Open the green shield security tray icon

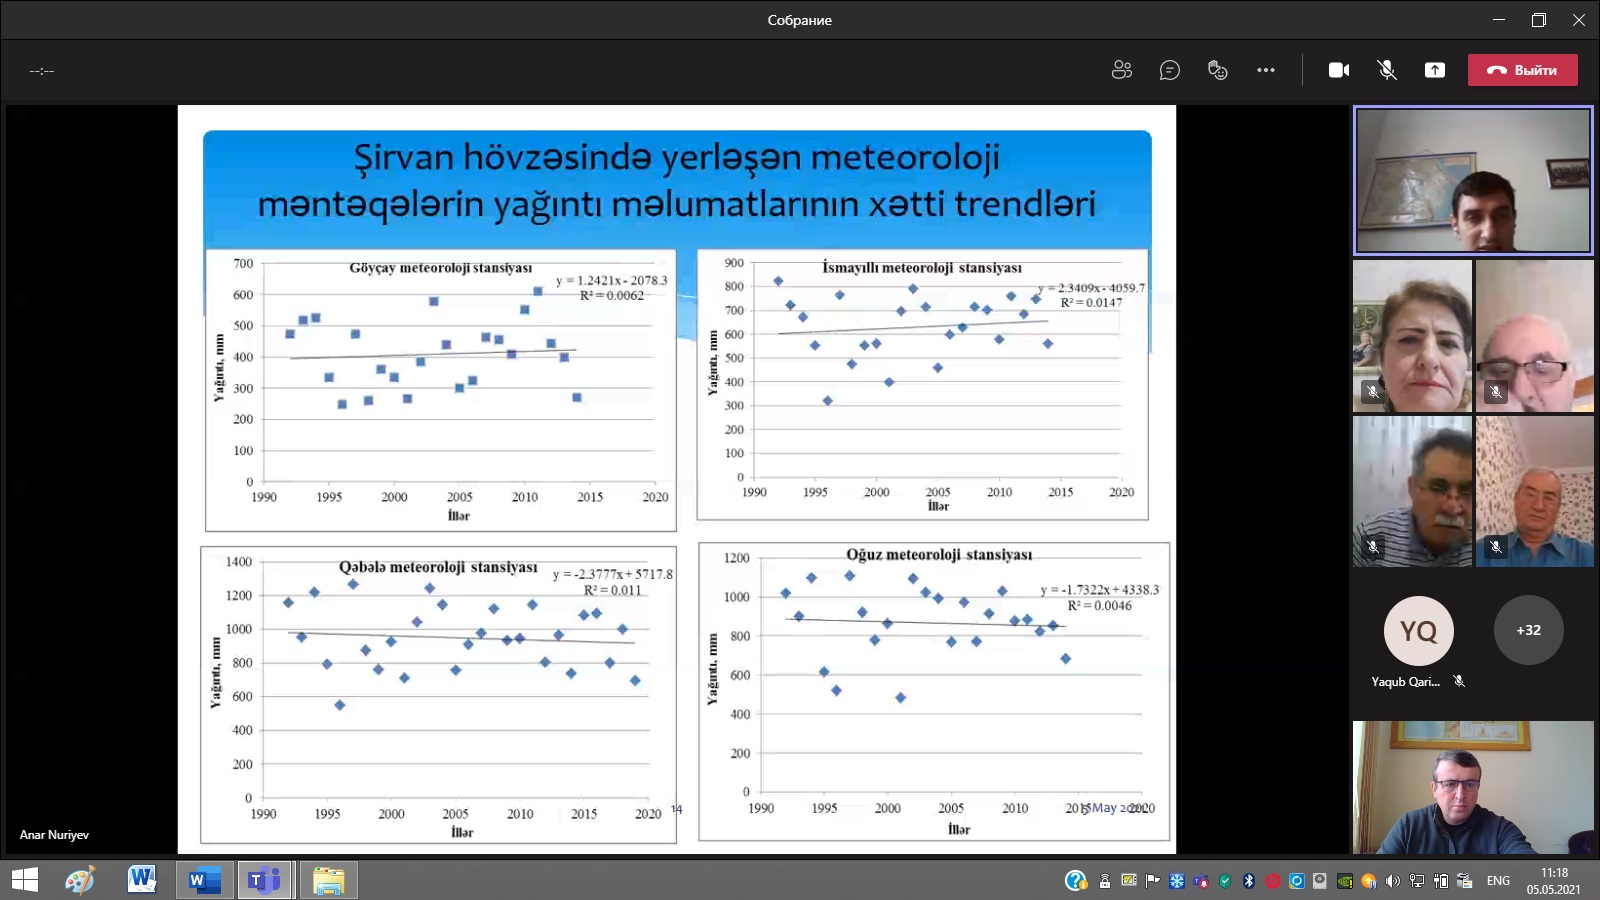point(1225,881)
